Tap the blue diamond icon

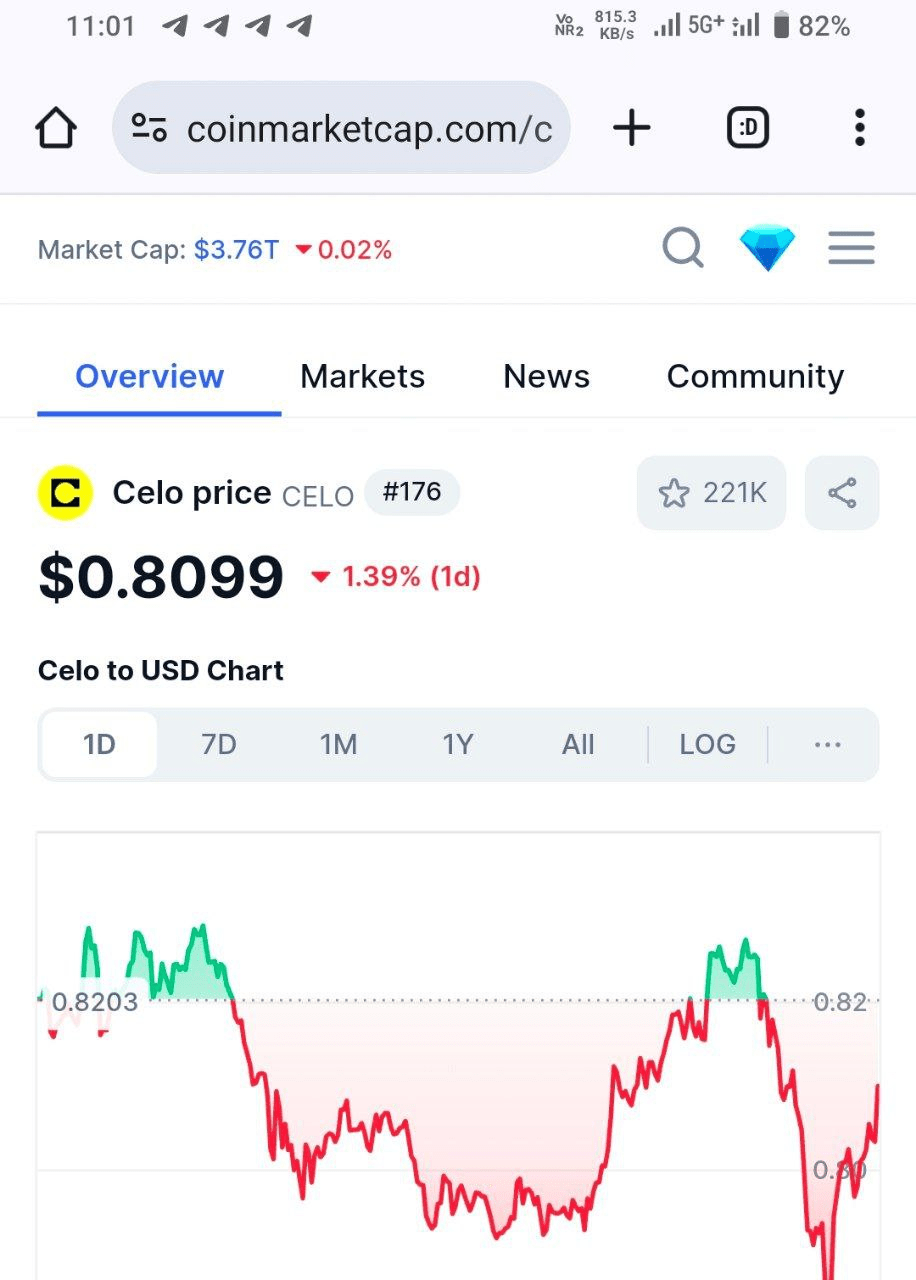(767, 248)
